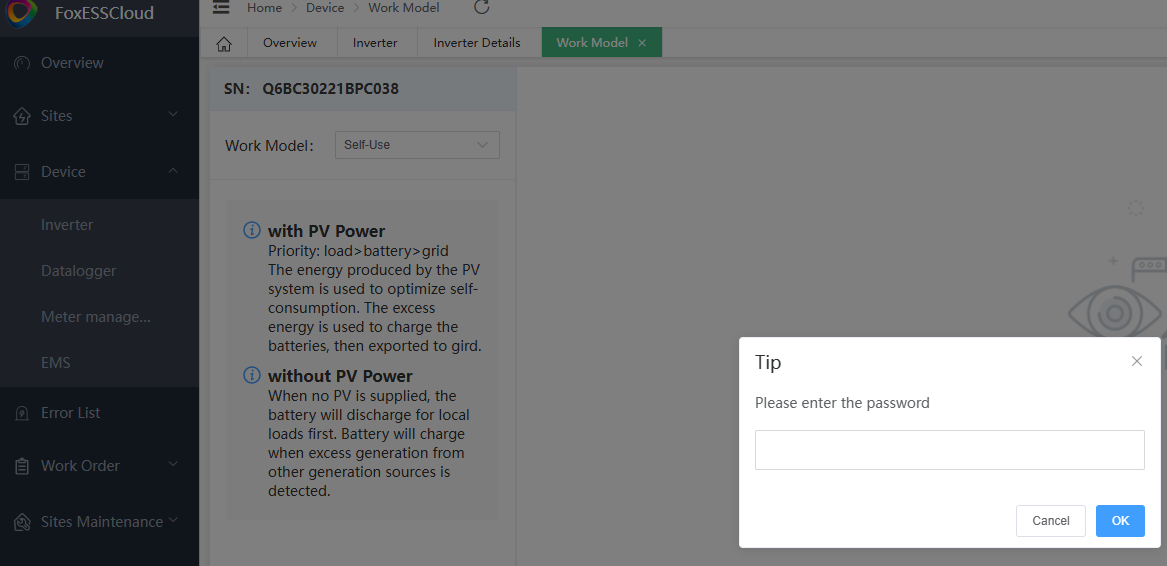1167x566 pixels.
Task: Click the info icon beside 'without PV Power'
Action: click(252, 376)
